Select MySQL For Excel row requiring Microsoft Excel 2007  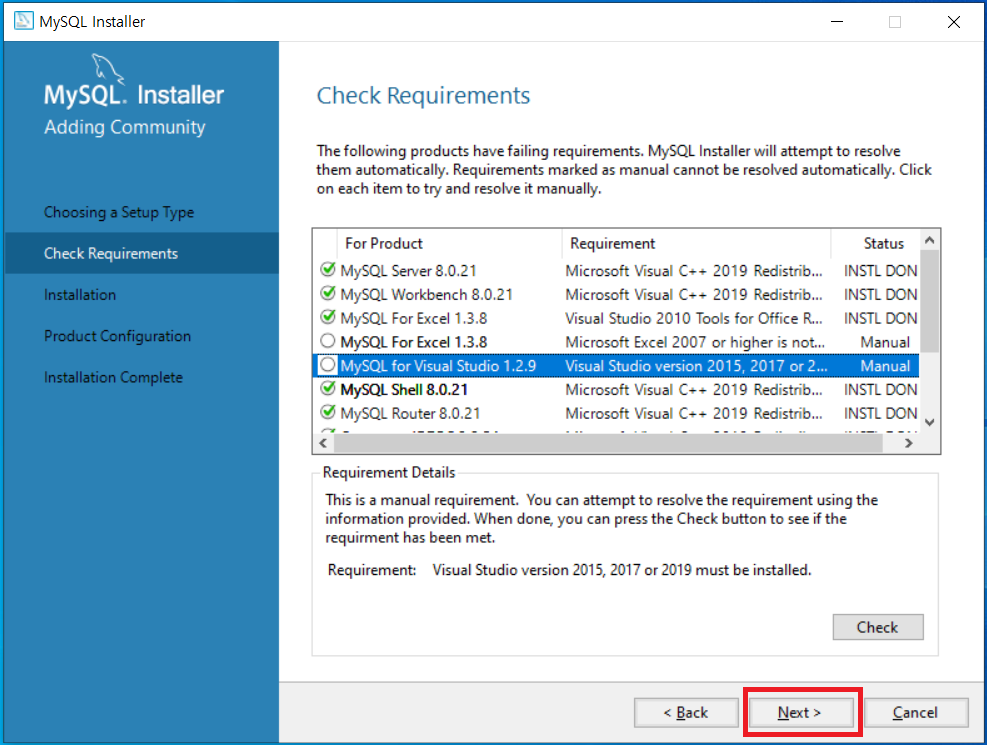[616, 342]
